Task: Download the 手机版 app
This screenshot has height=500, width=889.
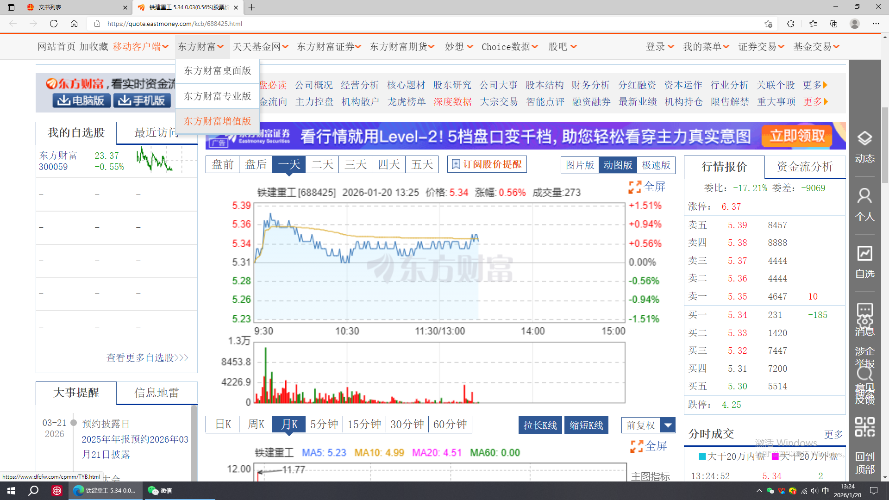Action: click(x=142, y=100)
